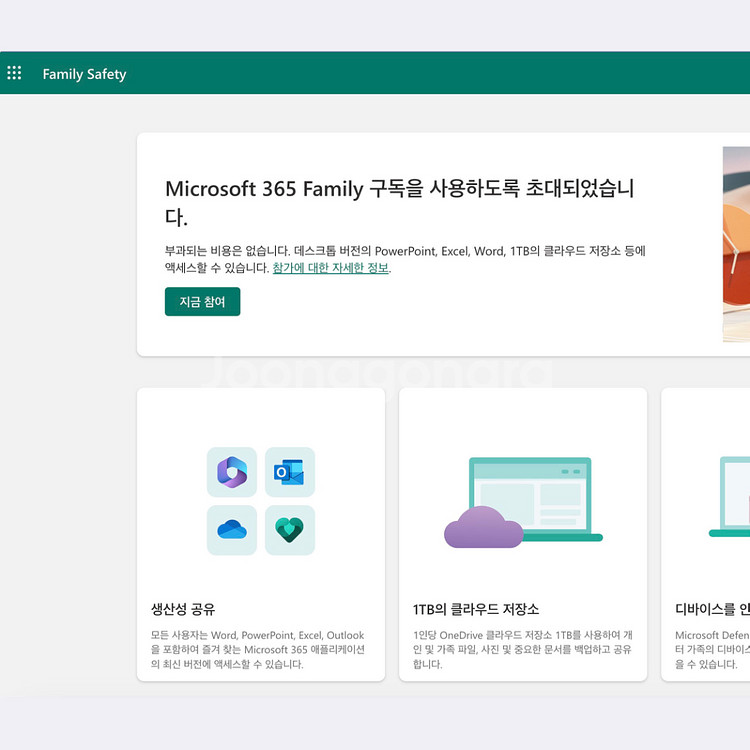Open the 참가에 대한 자세한 정보 link
This screenshot has height=750, width=750.
point(331,268)
